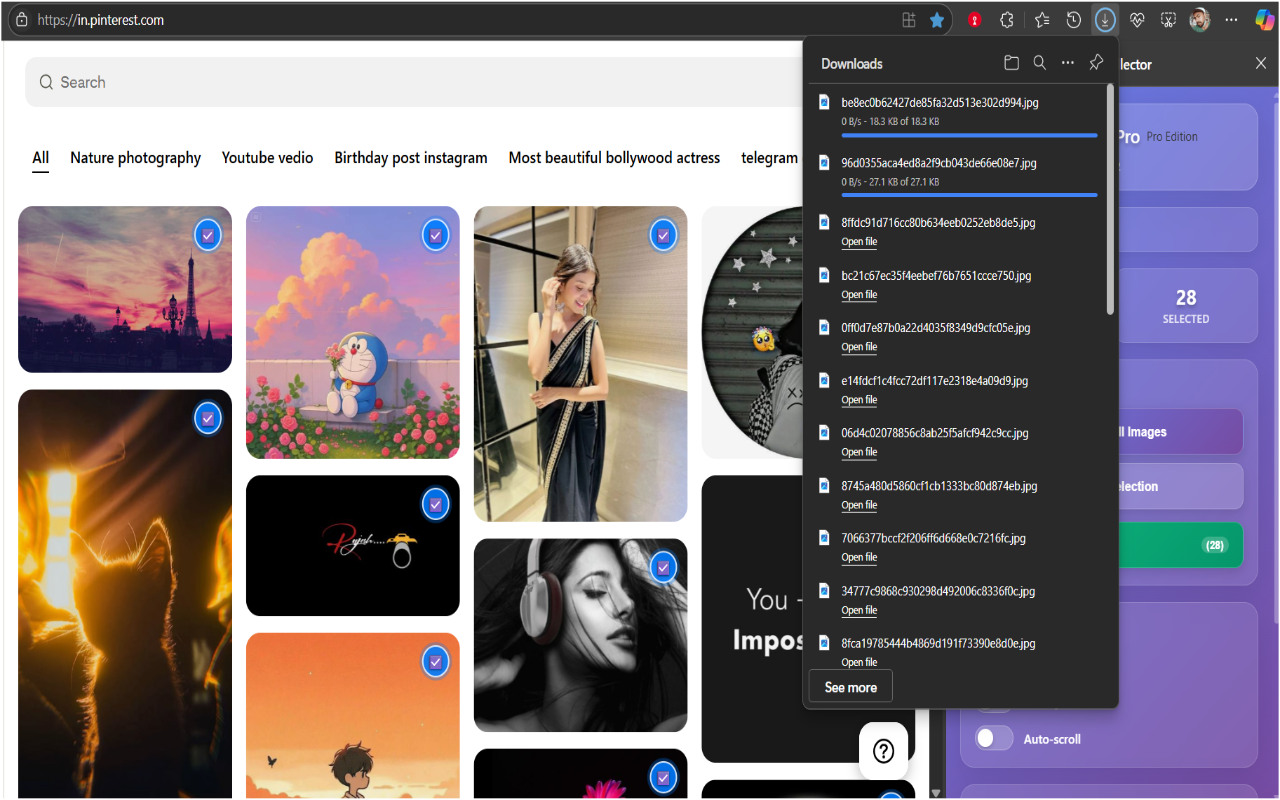
Task: Uncheck the Eiffel Tower sunset image checkbox
Action: click(208, 235)
